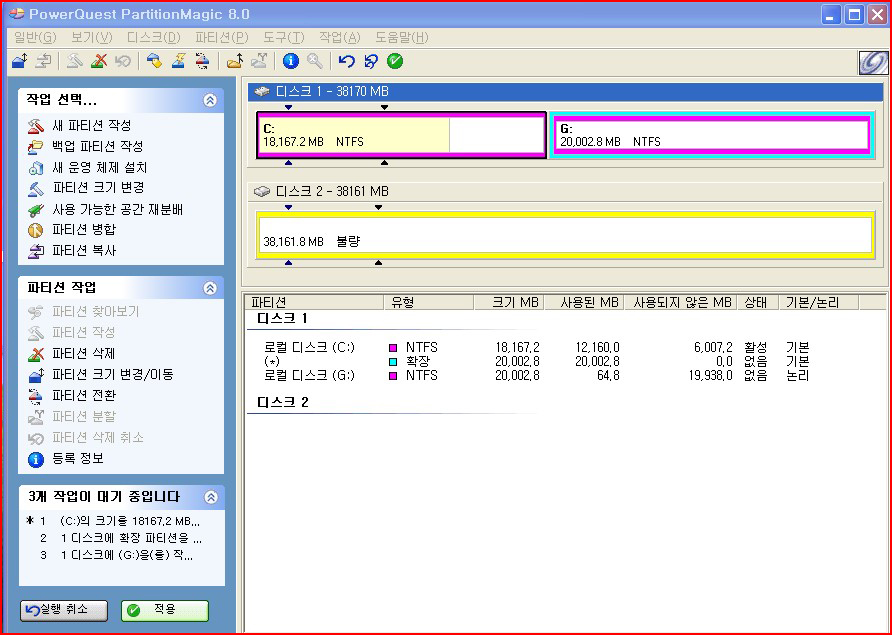
Task: Click the 사용된 MB column header
Action: click(x=584, y=302)
